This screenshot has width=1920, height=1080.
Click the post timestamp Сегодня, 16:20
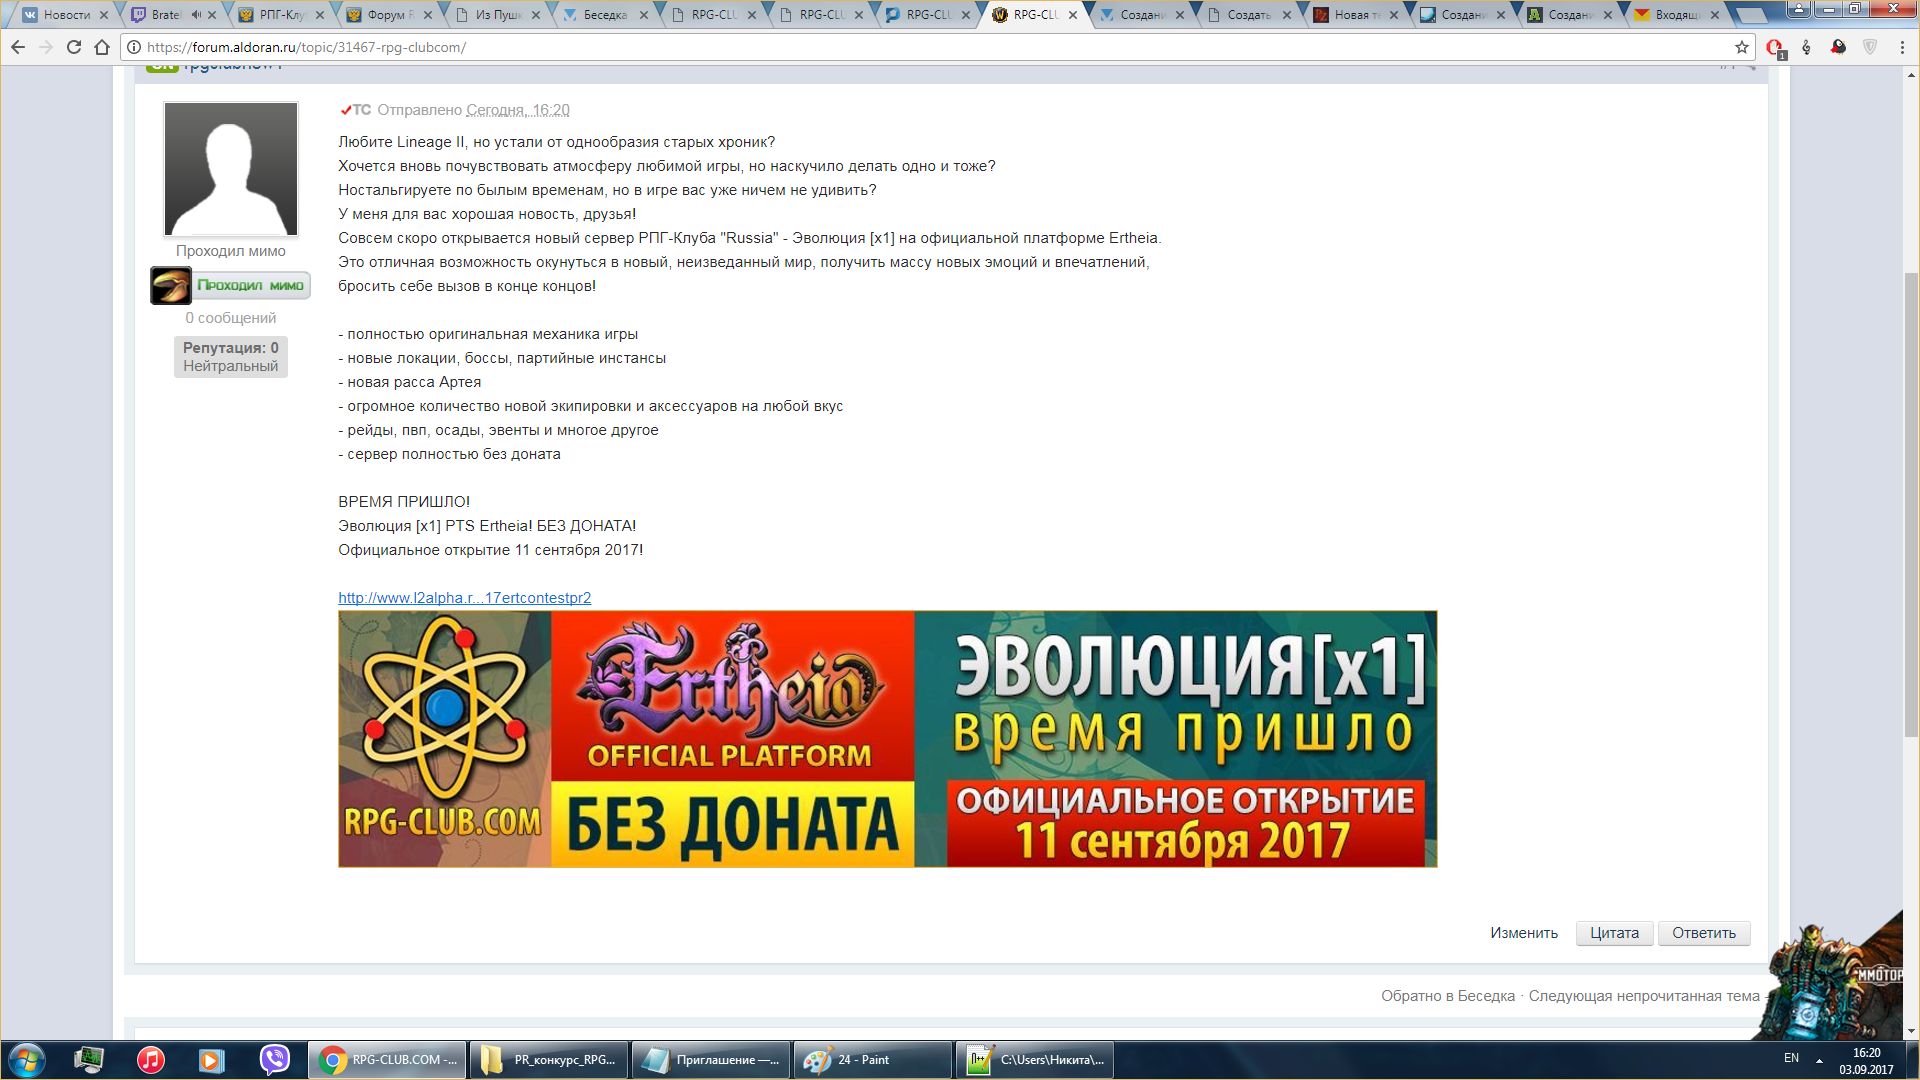pos(518,110)
